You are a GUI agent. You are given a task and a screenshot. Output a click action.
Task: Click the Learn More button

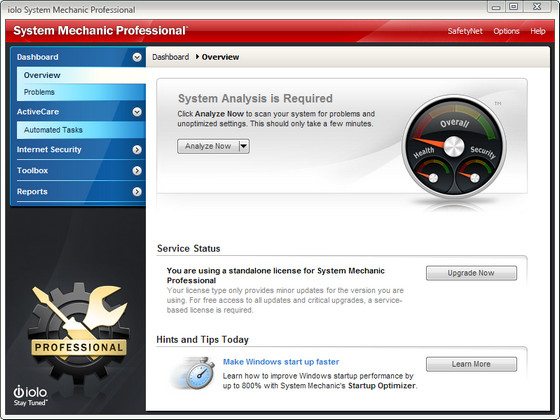coord(471,364)
